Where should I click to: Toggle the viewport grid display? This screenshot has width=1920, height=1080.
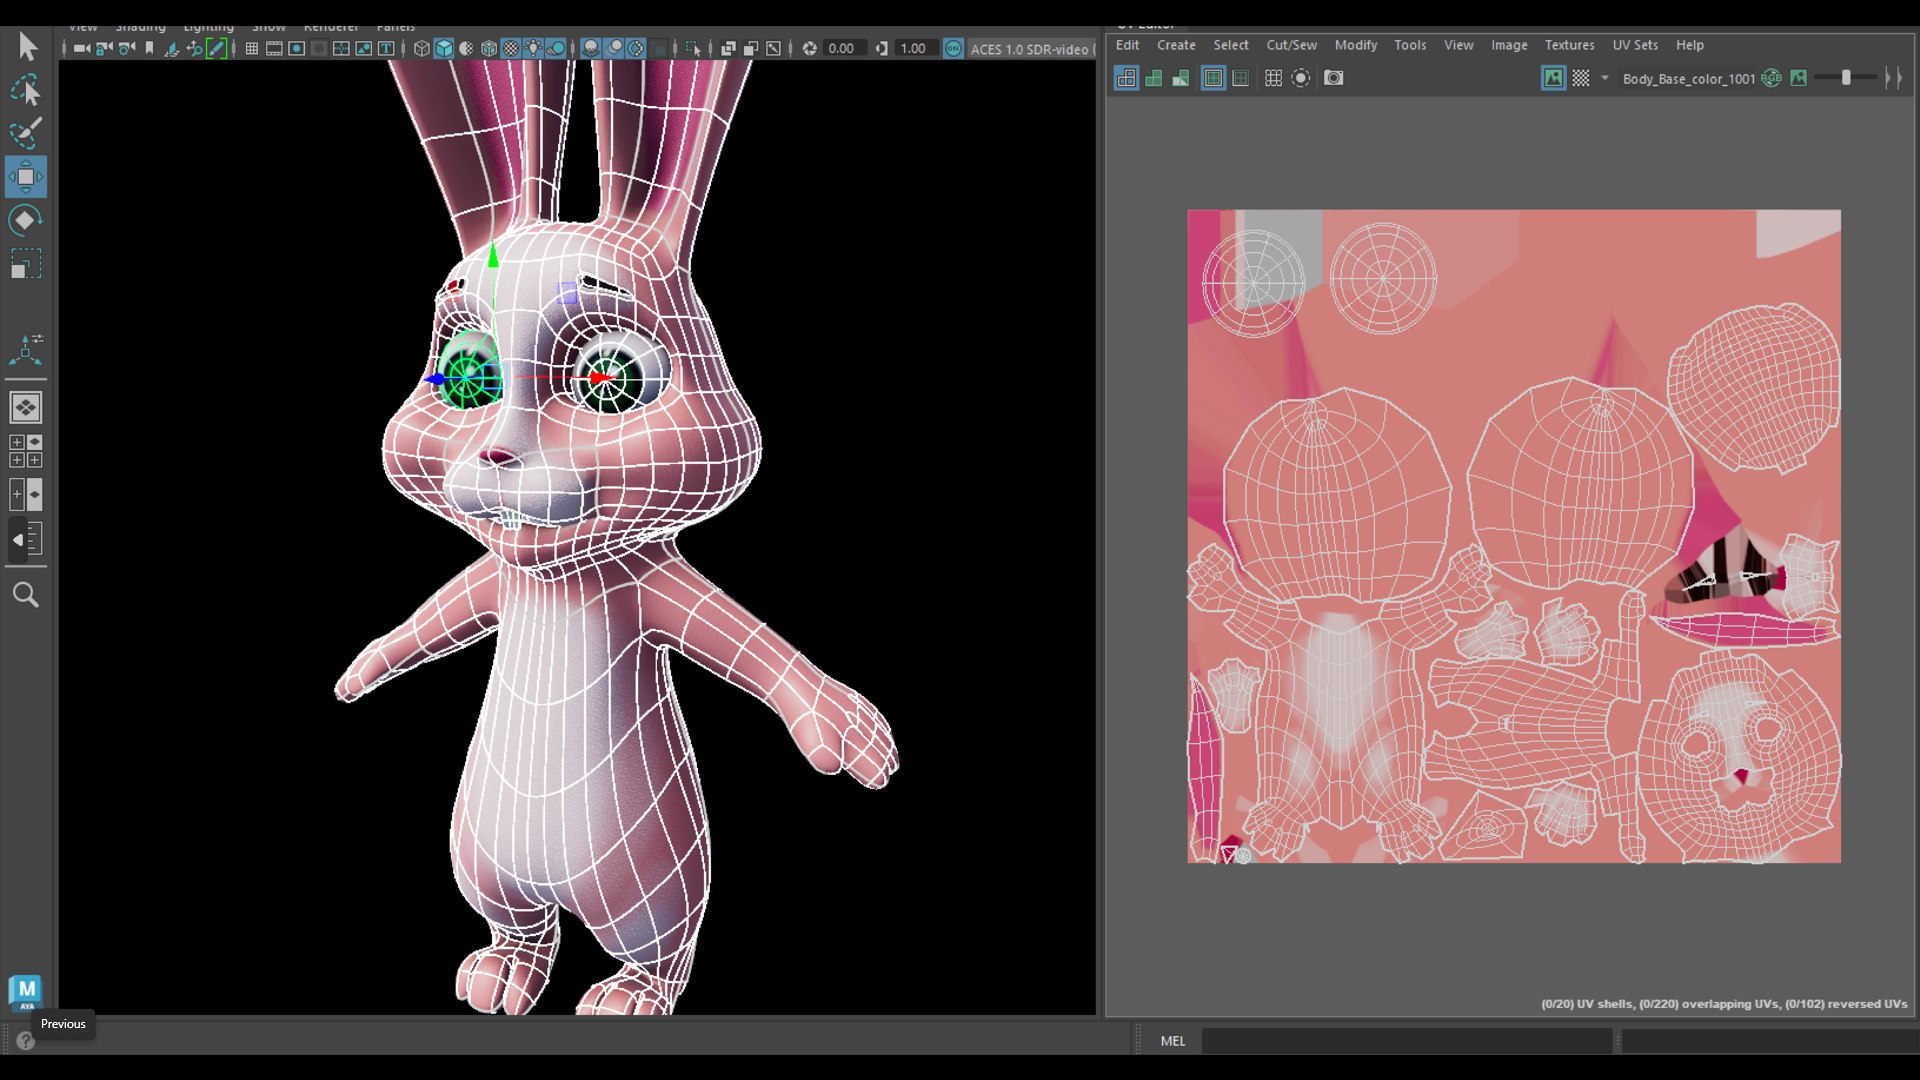coord(252,48)
